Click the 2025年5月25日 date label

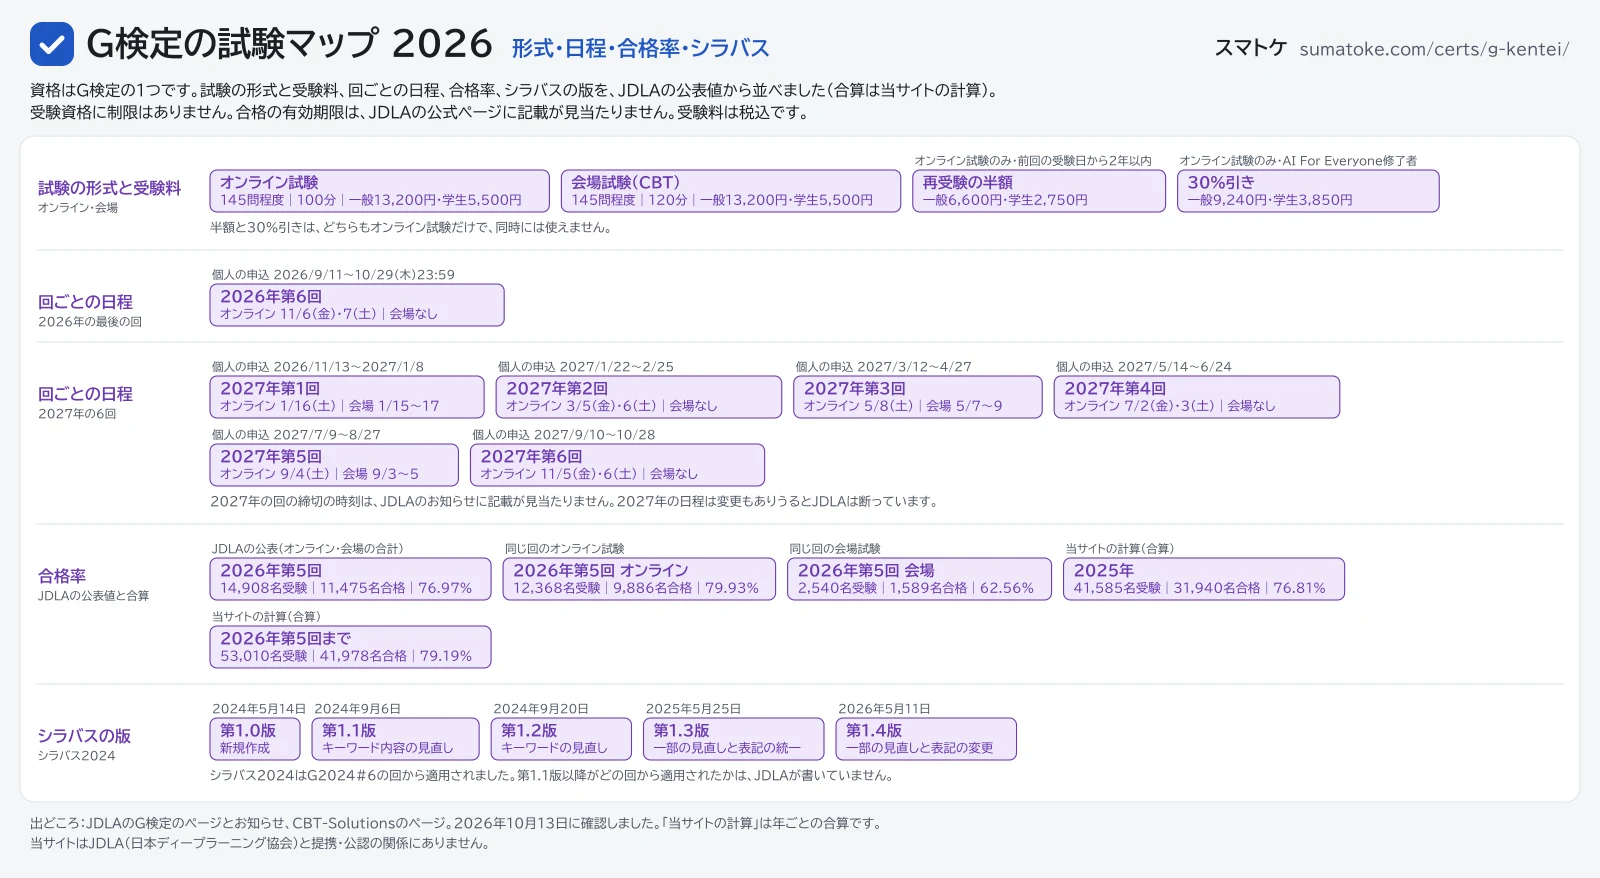[694, 708]
